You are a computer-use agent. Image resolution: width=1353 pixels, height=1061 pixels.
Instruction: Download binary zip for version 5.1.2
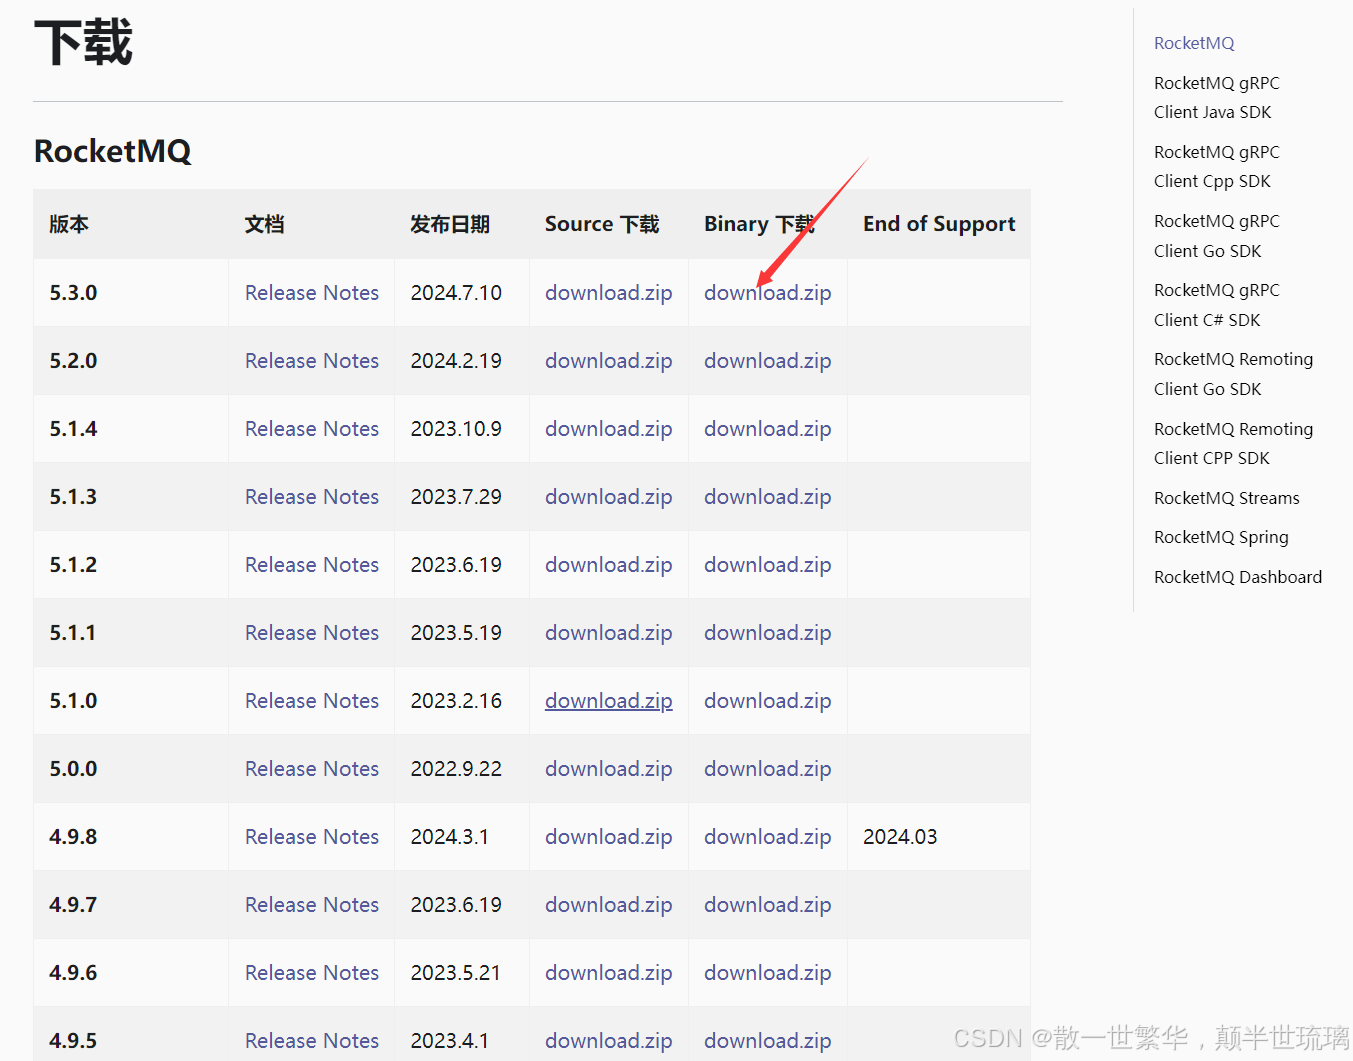767,565
